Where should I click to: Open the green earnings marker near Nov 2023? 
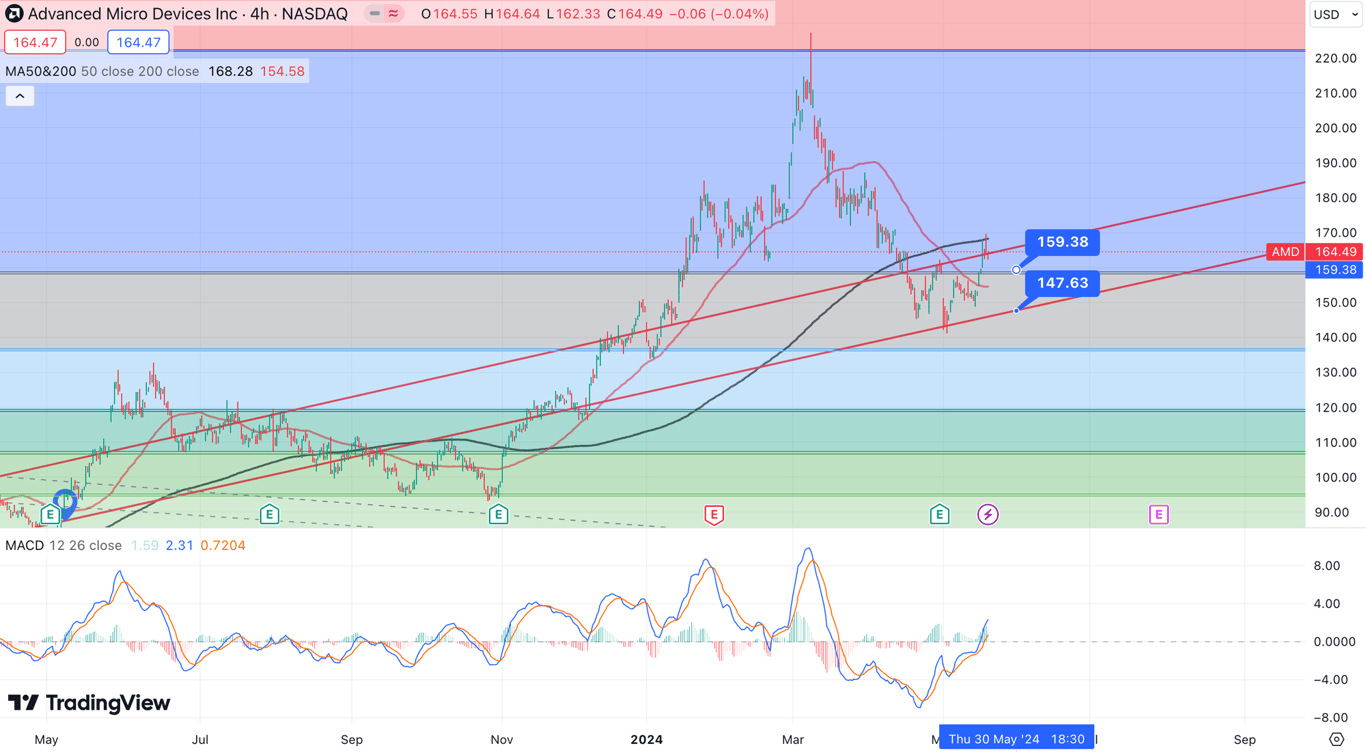[498, 515]
